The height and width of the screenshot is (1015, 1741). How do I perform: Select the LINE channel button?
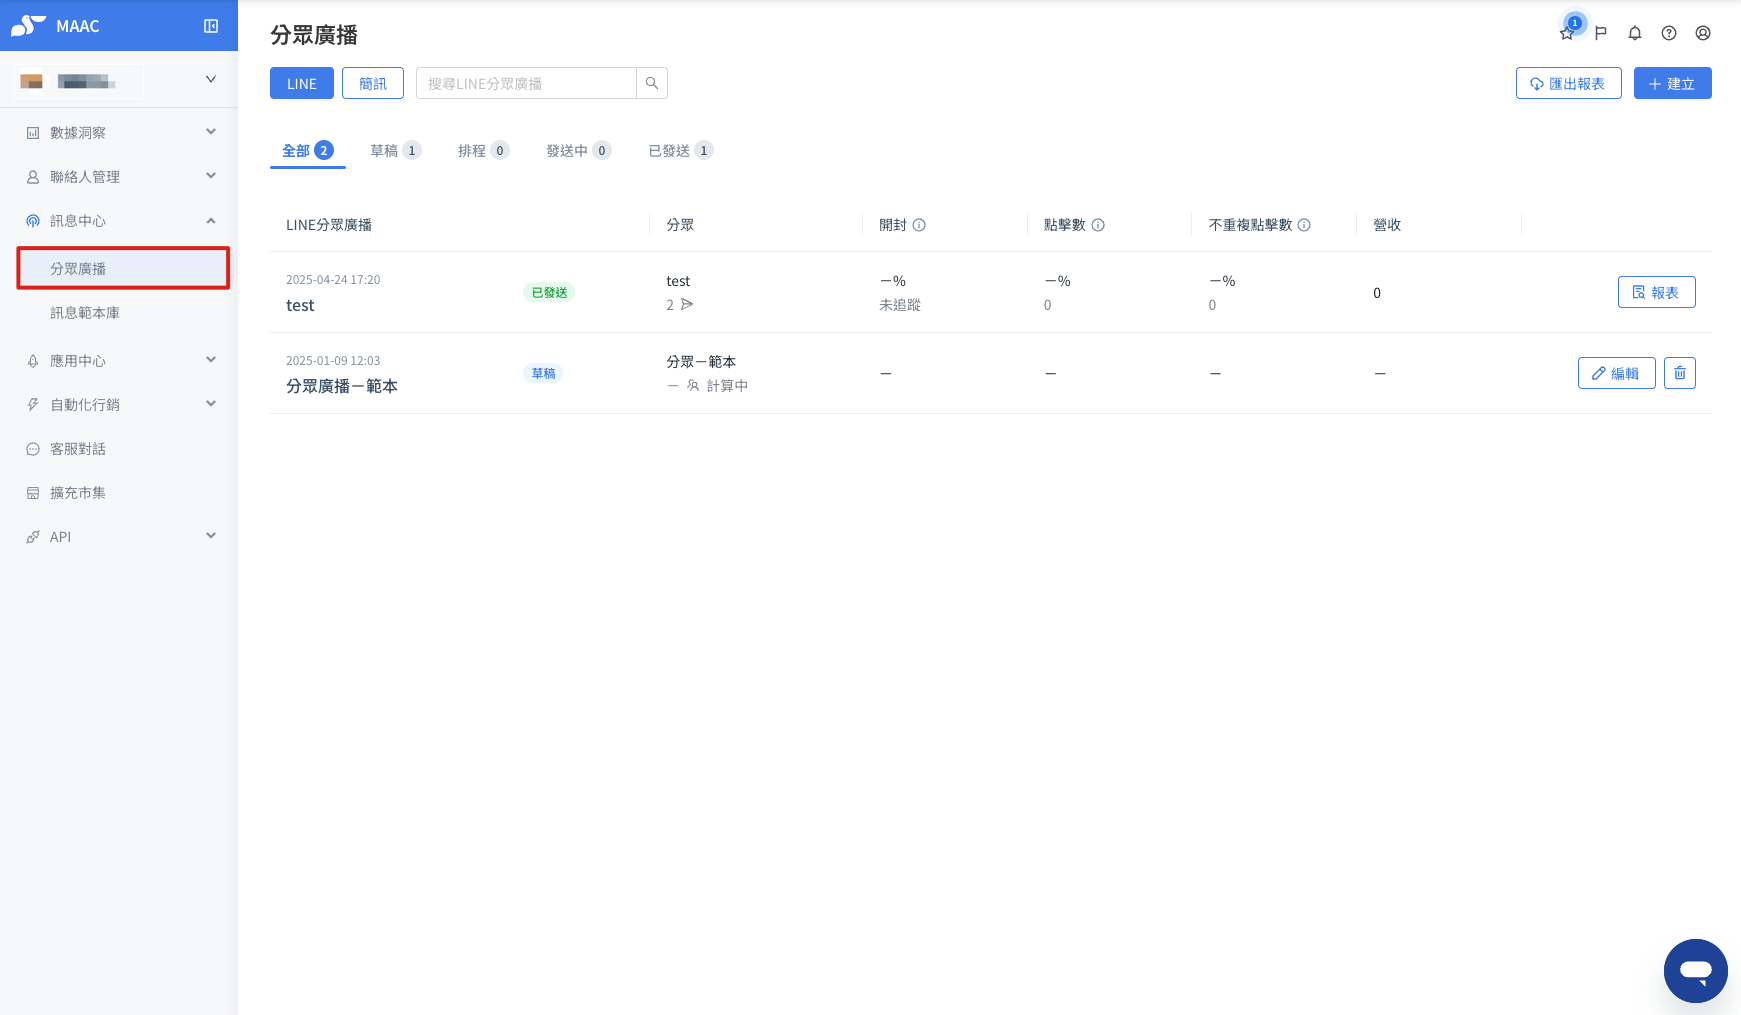(x=302, y=83)
